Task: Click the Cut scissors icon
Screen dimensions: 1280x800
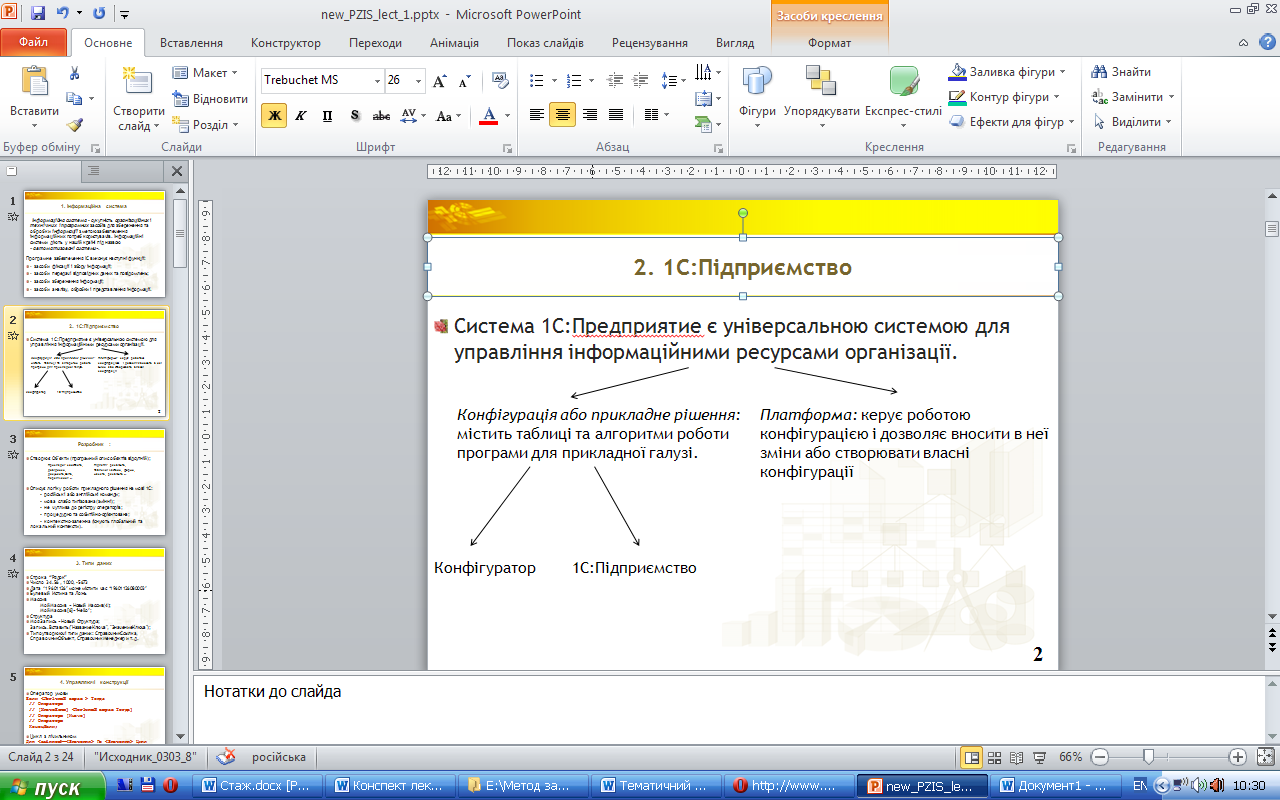Action: click(x=74, y=73)
